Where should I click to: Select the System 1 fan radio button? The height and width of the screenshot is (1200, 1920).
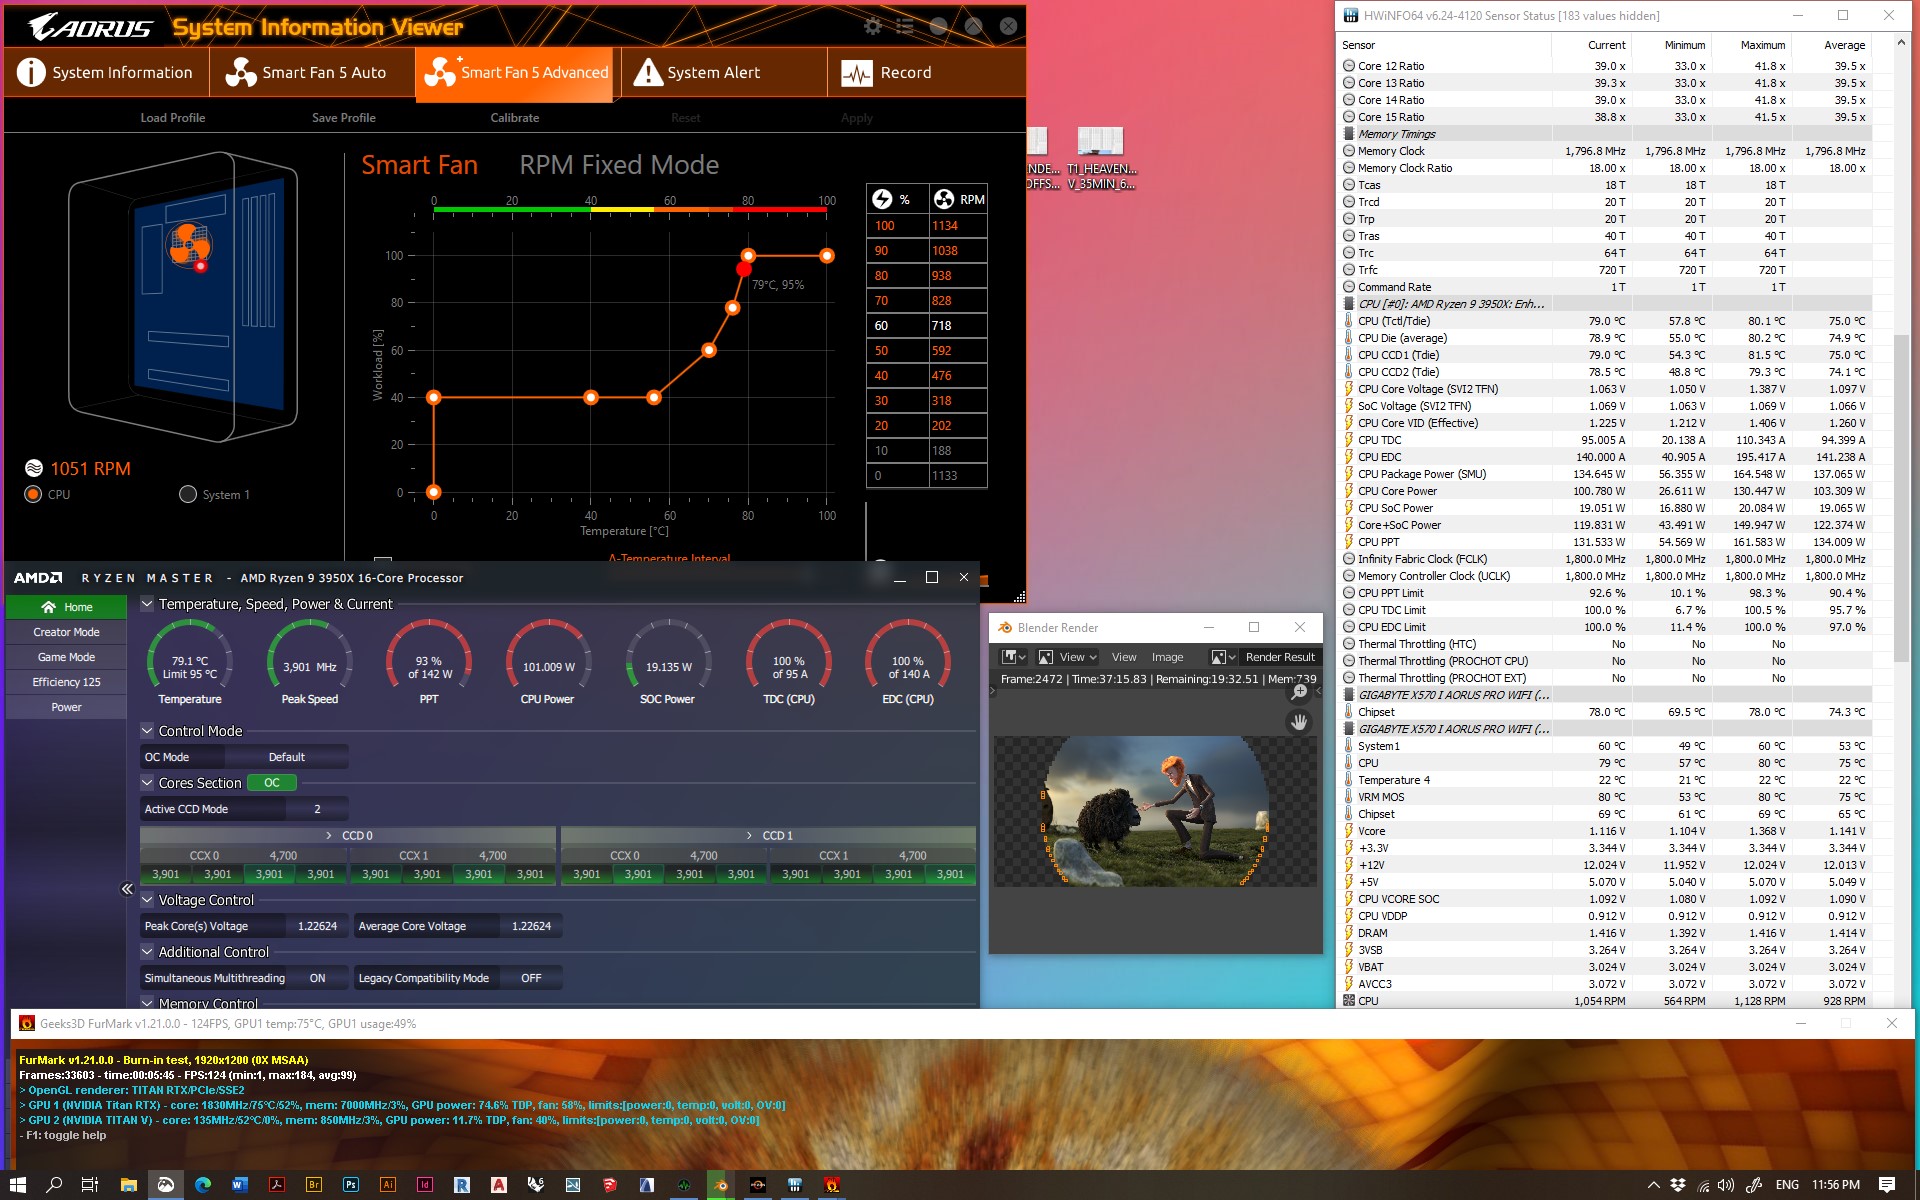(187, 494)
